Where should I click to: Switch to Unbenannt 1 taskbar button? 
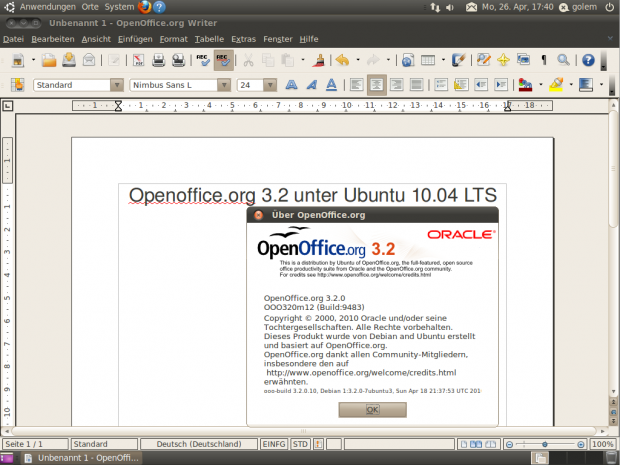(x=81, y=458)
